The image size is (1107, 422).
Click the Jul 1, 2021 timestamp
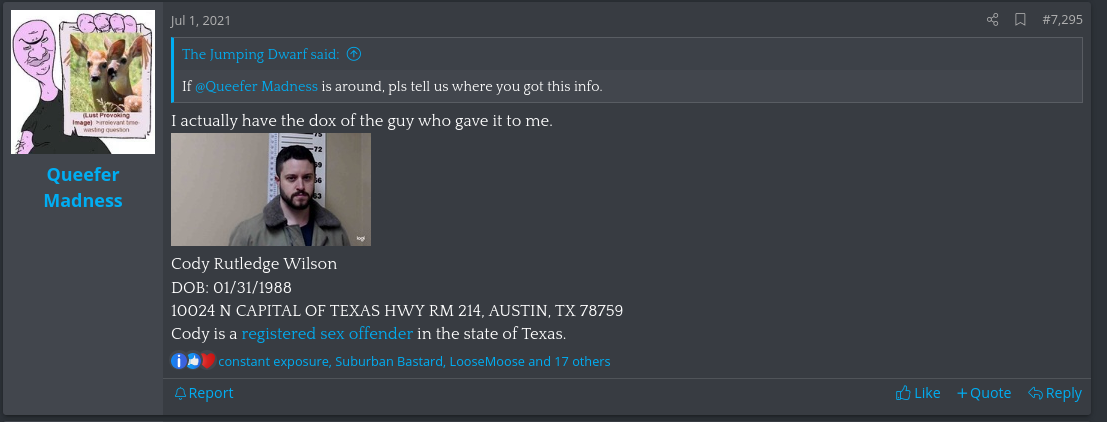click(x=201, y=20)
